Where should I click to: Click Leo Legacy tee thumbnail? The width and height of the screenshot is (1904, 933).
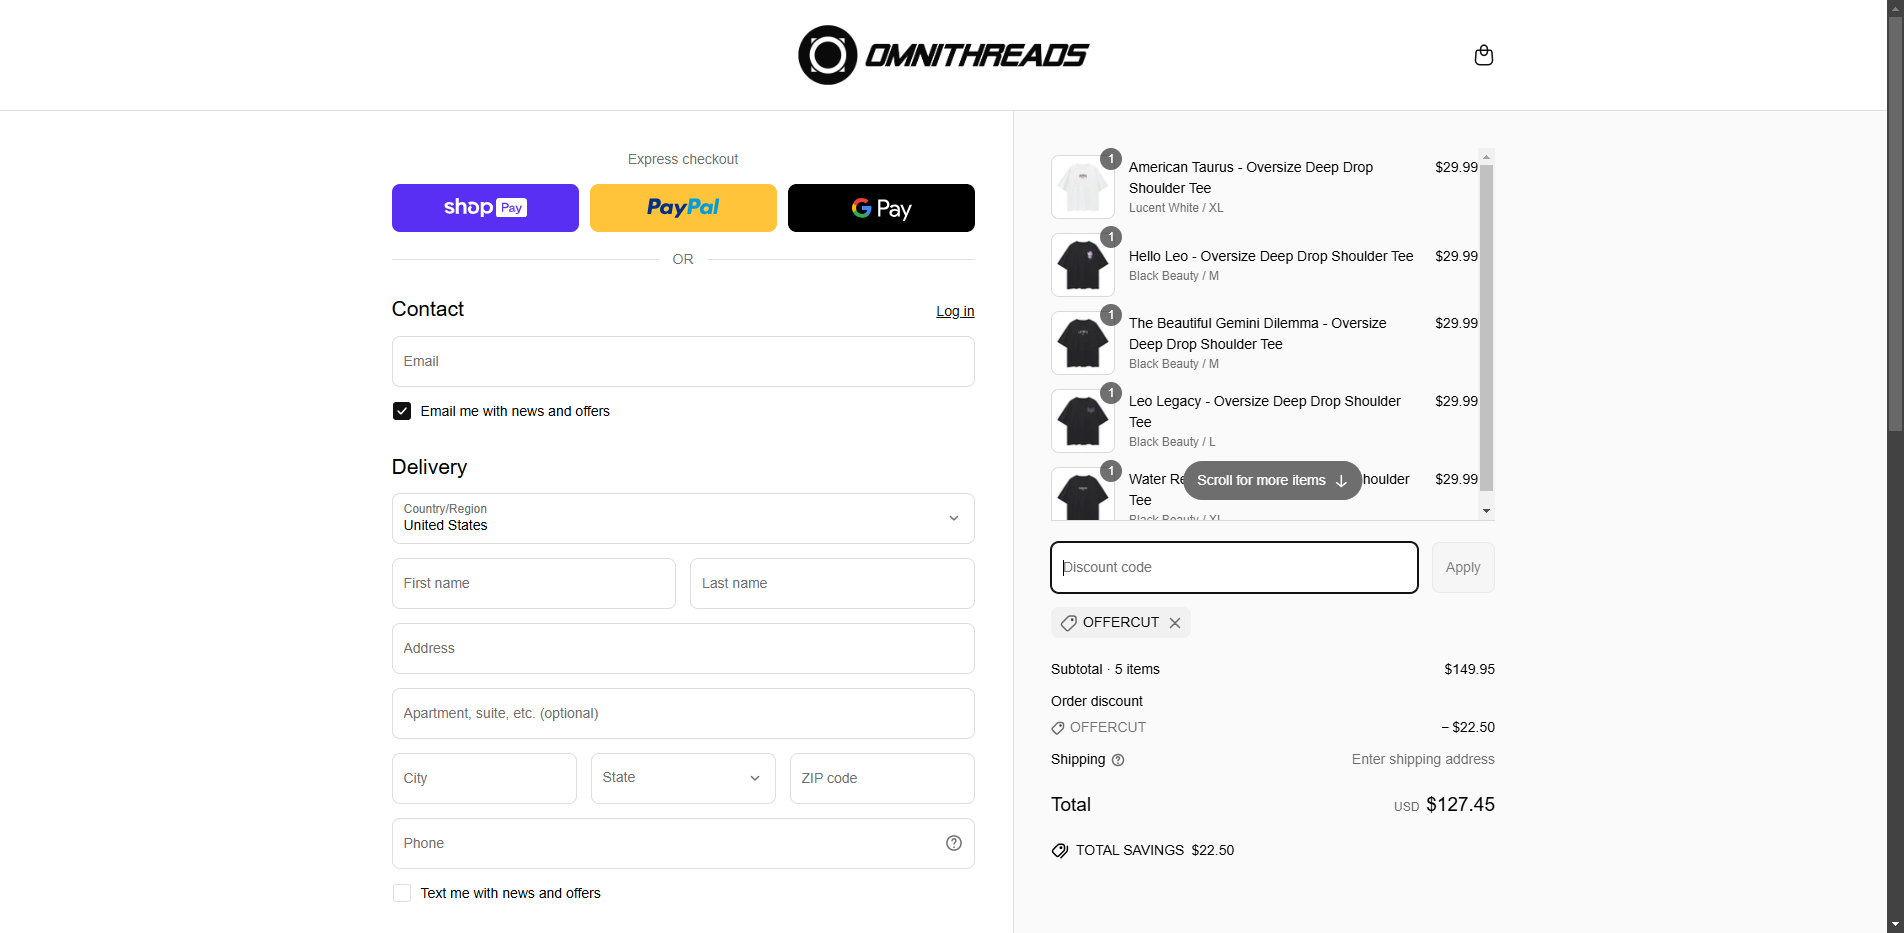[x=1083, y=421]
